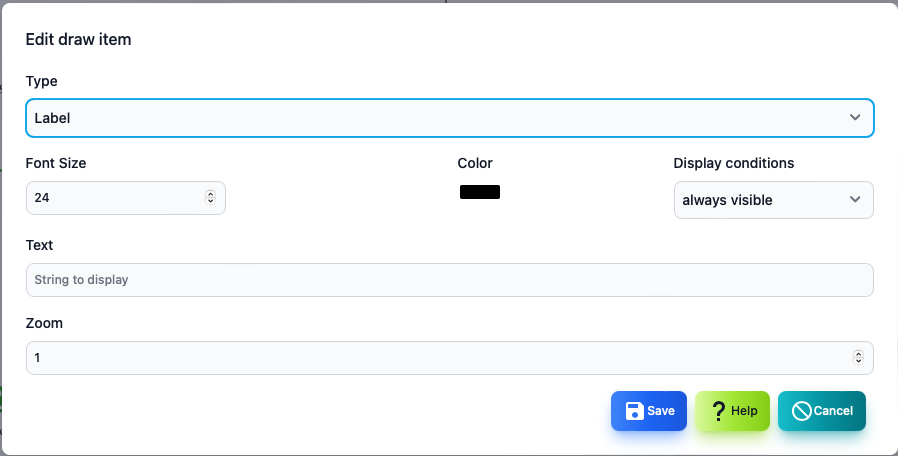
Task: Click the Save button text
Action: click(661, 411)
